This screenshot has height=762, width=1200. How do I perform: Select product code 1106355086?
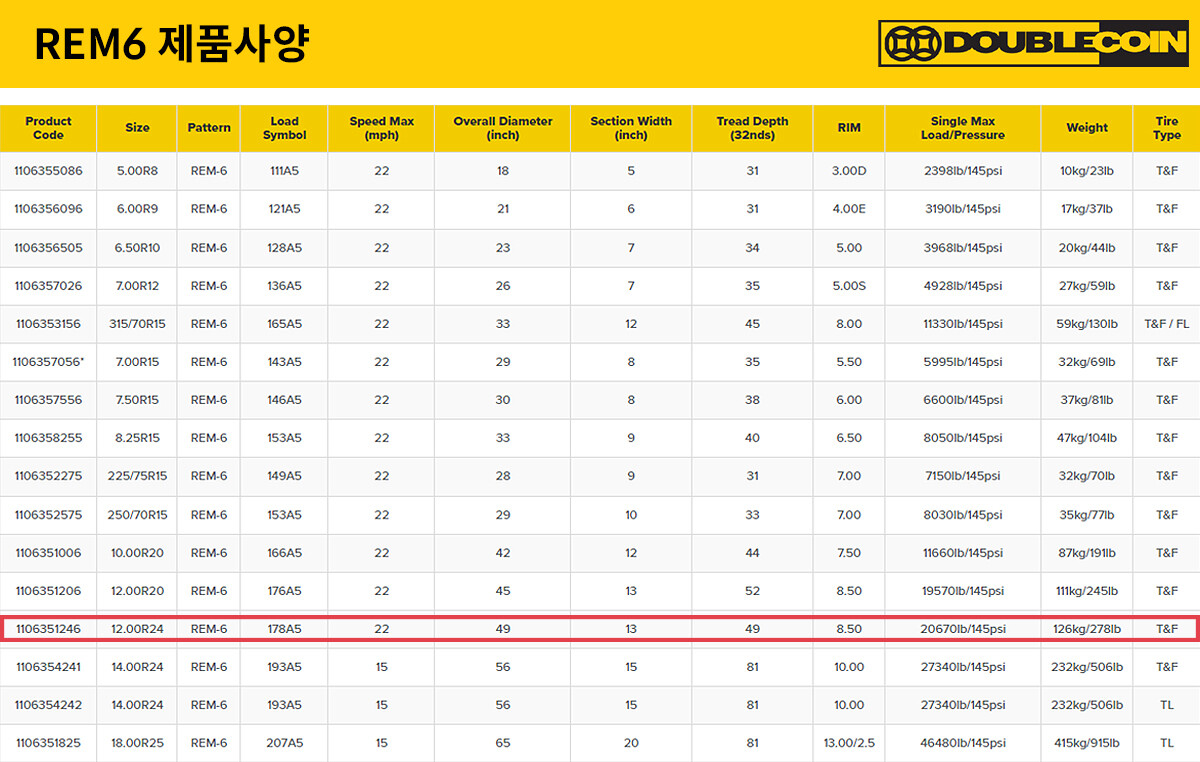tap(48, 171)
